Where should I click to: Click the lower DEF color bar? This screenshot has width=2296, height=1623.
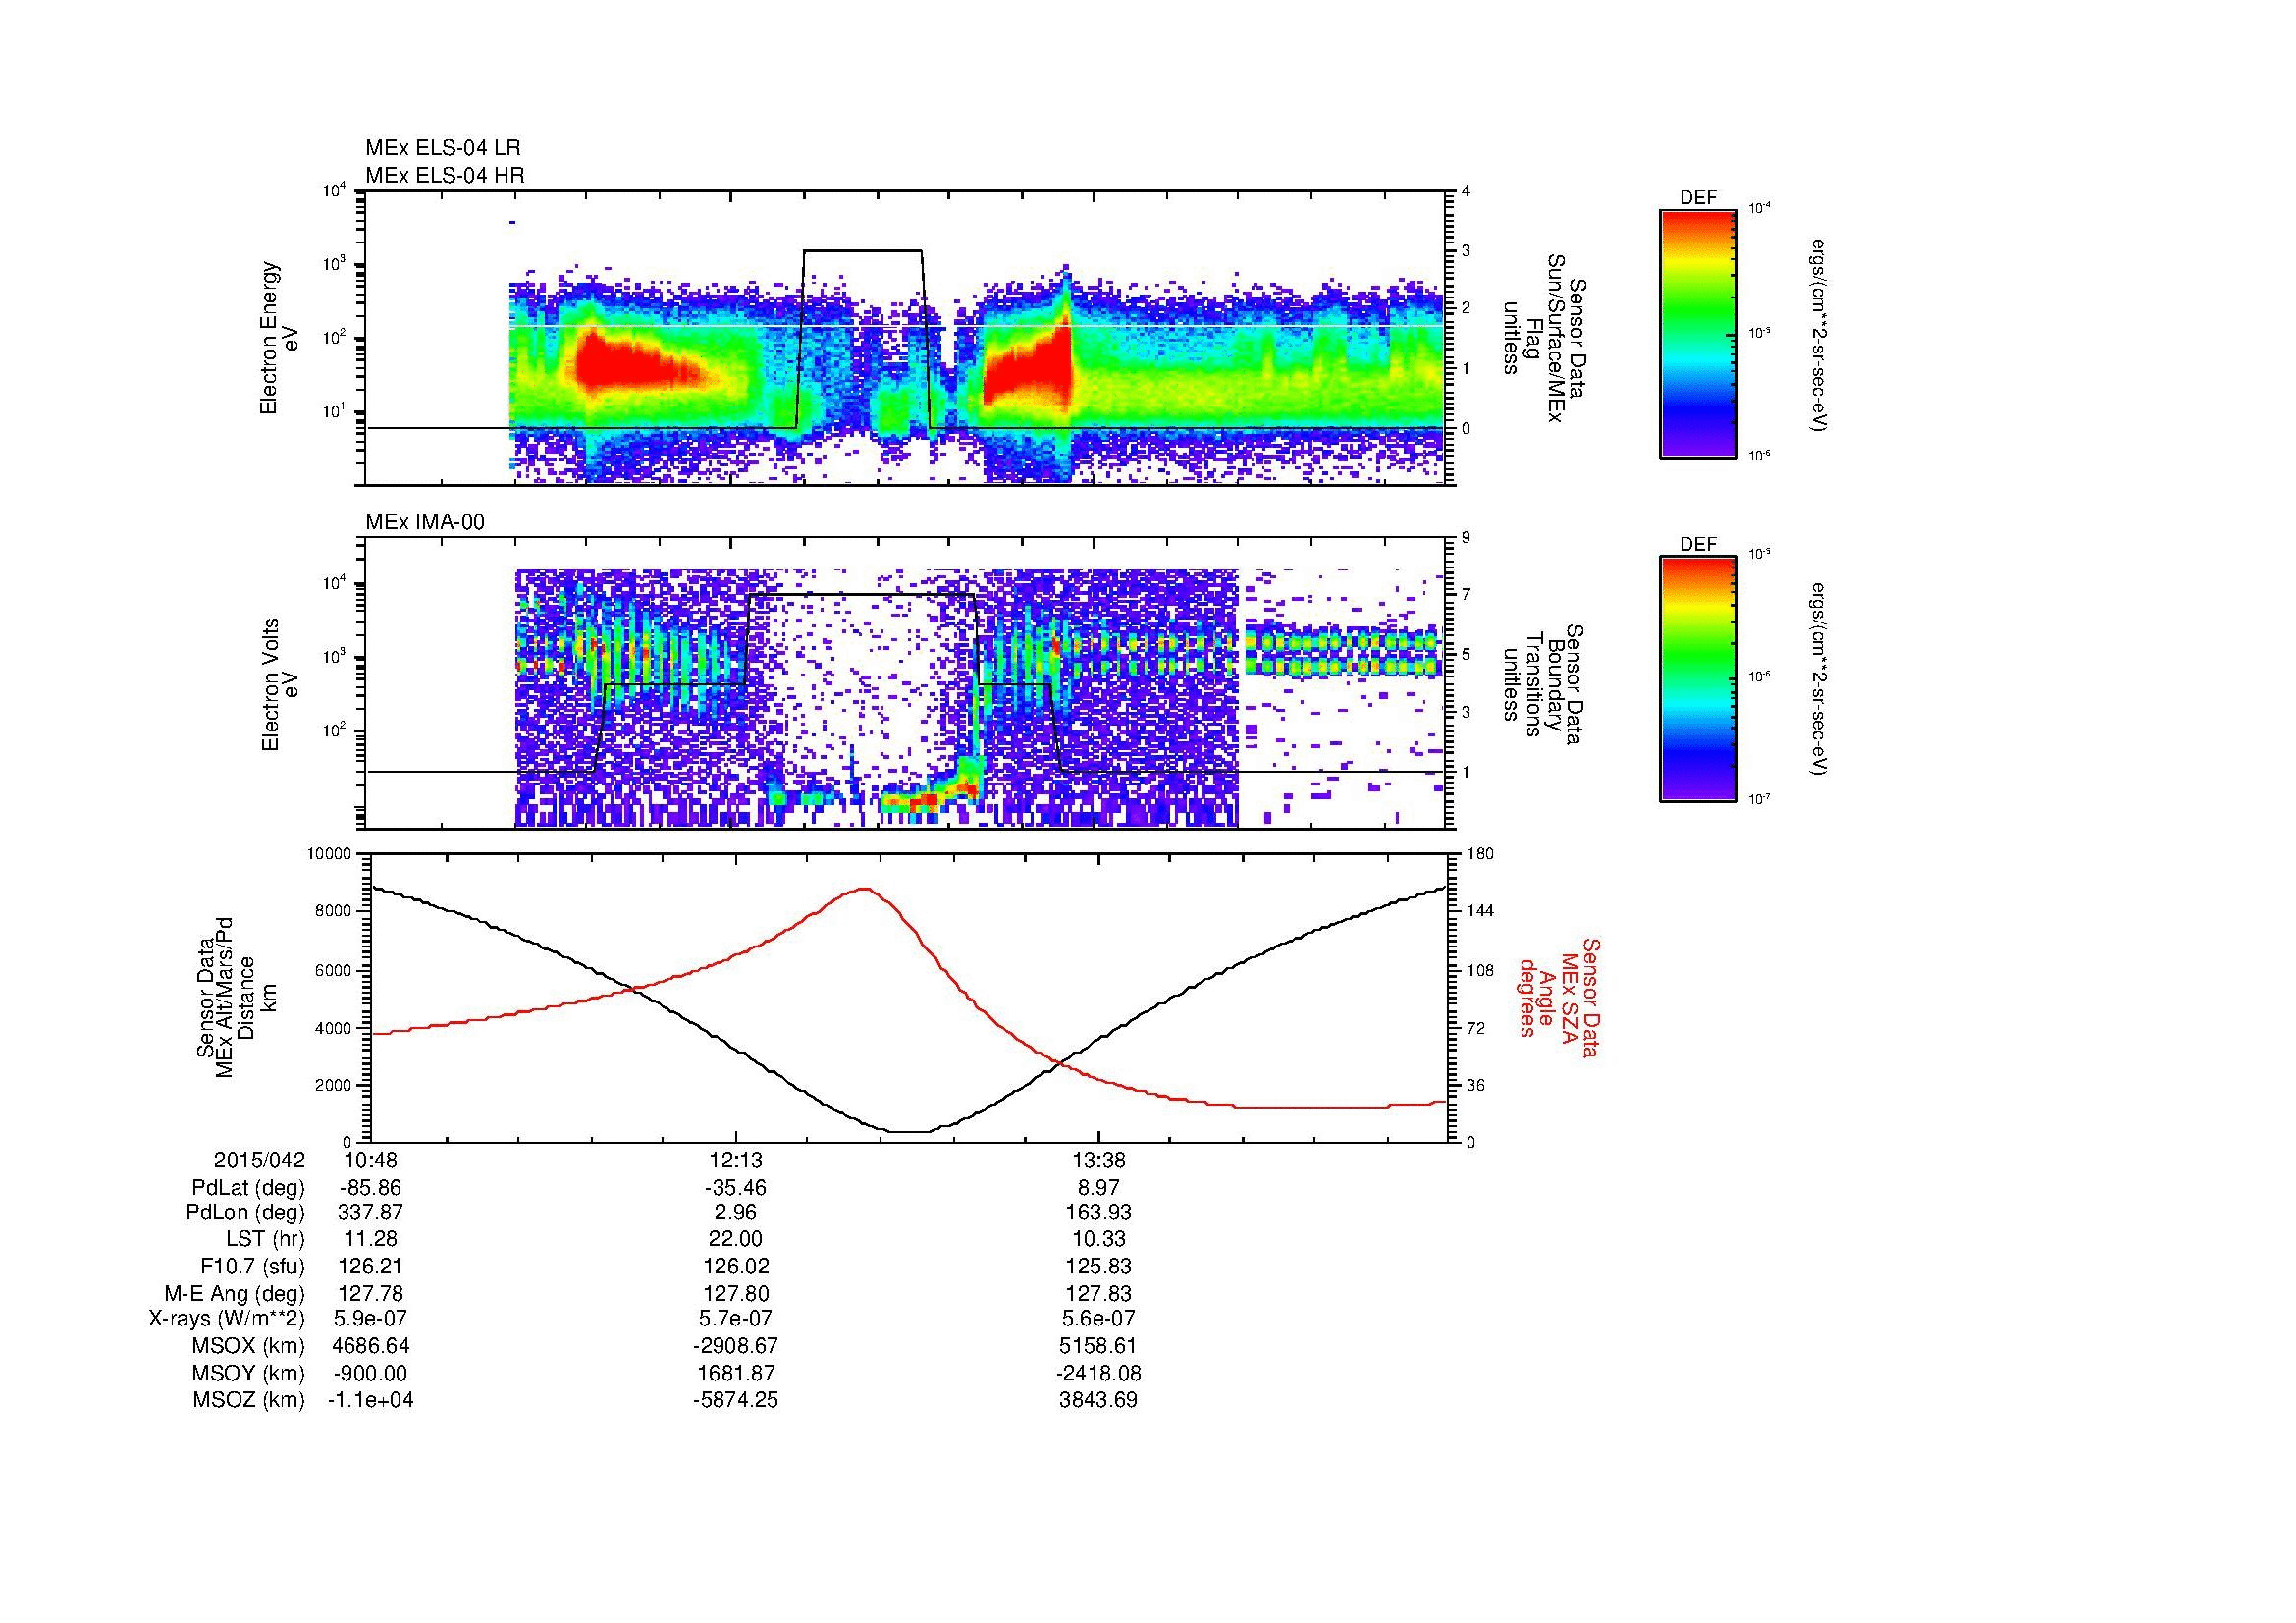(x=1698, y=679)
